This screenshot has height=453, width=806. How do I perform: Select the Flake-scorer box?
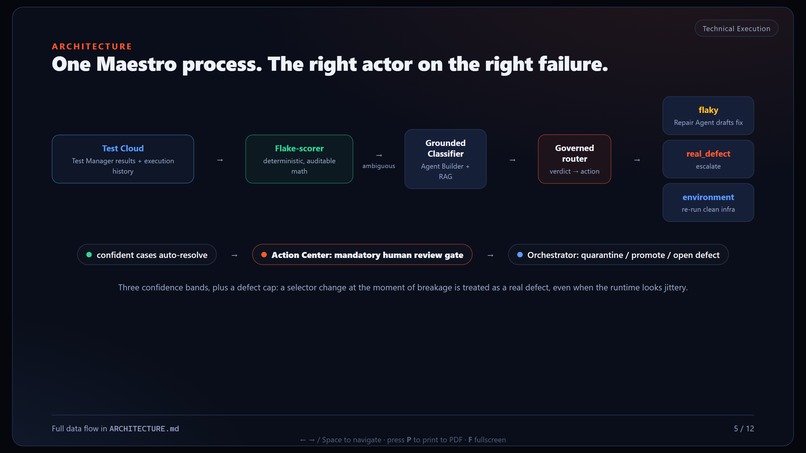pyautogui.click(x=299, y=159)
